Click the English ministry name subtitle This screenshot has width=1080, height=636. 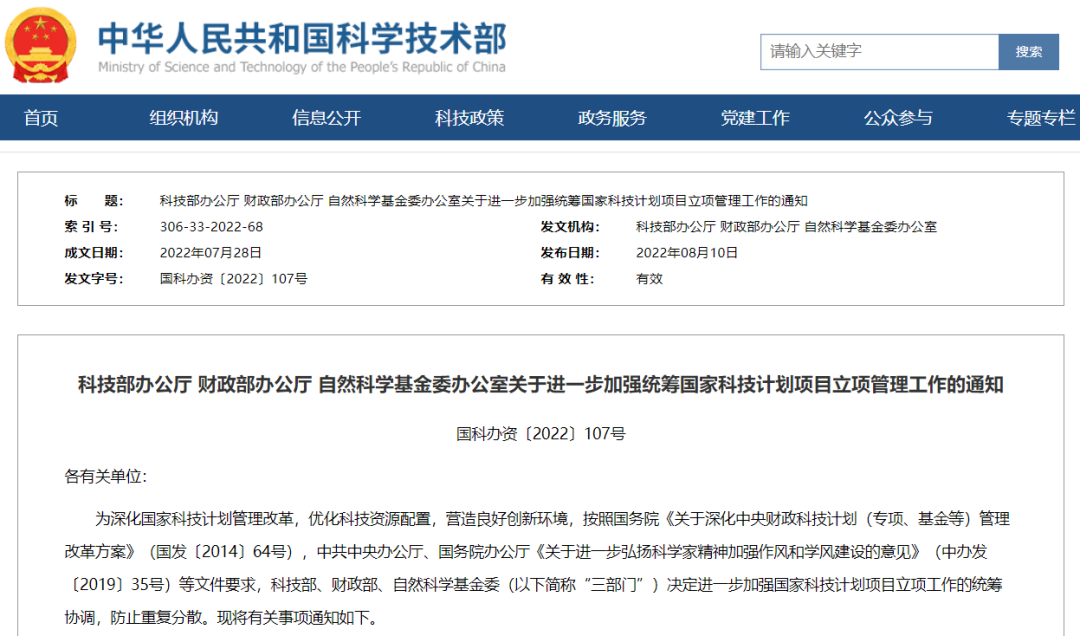pos(302,67)
